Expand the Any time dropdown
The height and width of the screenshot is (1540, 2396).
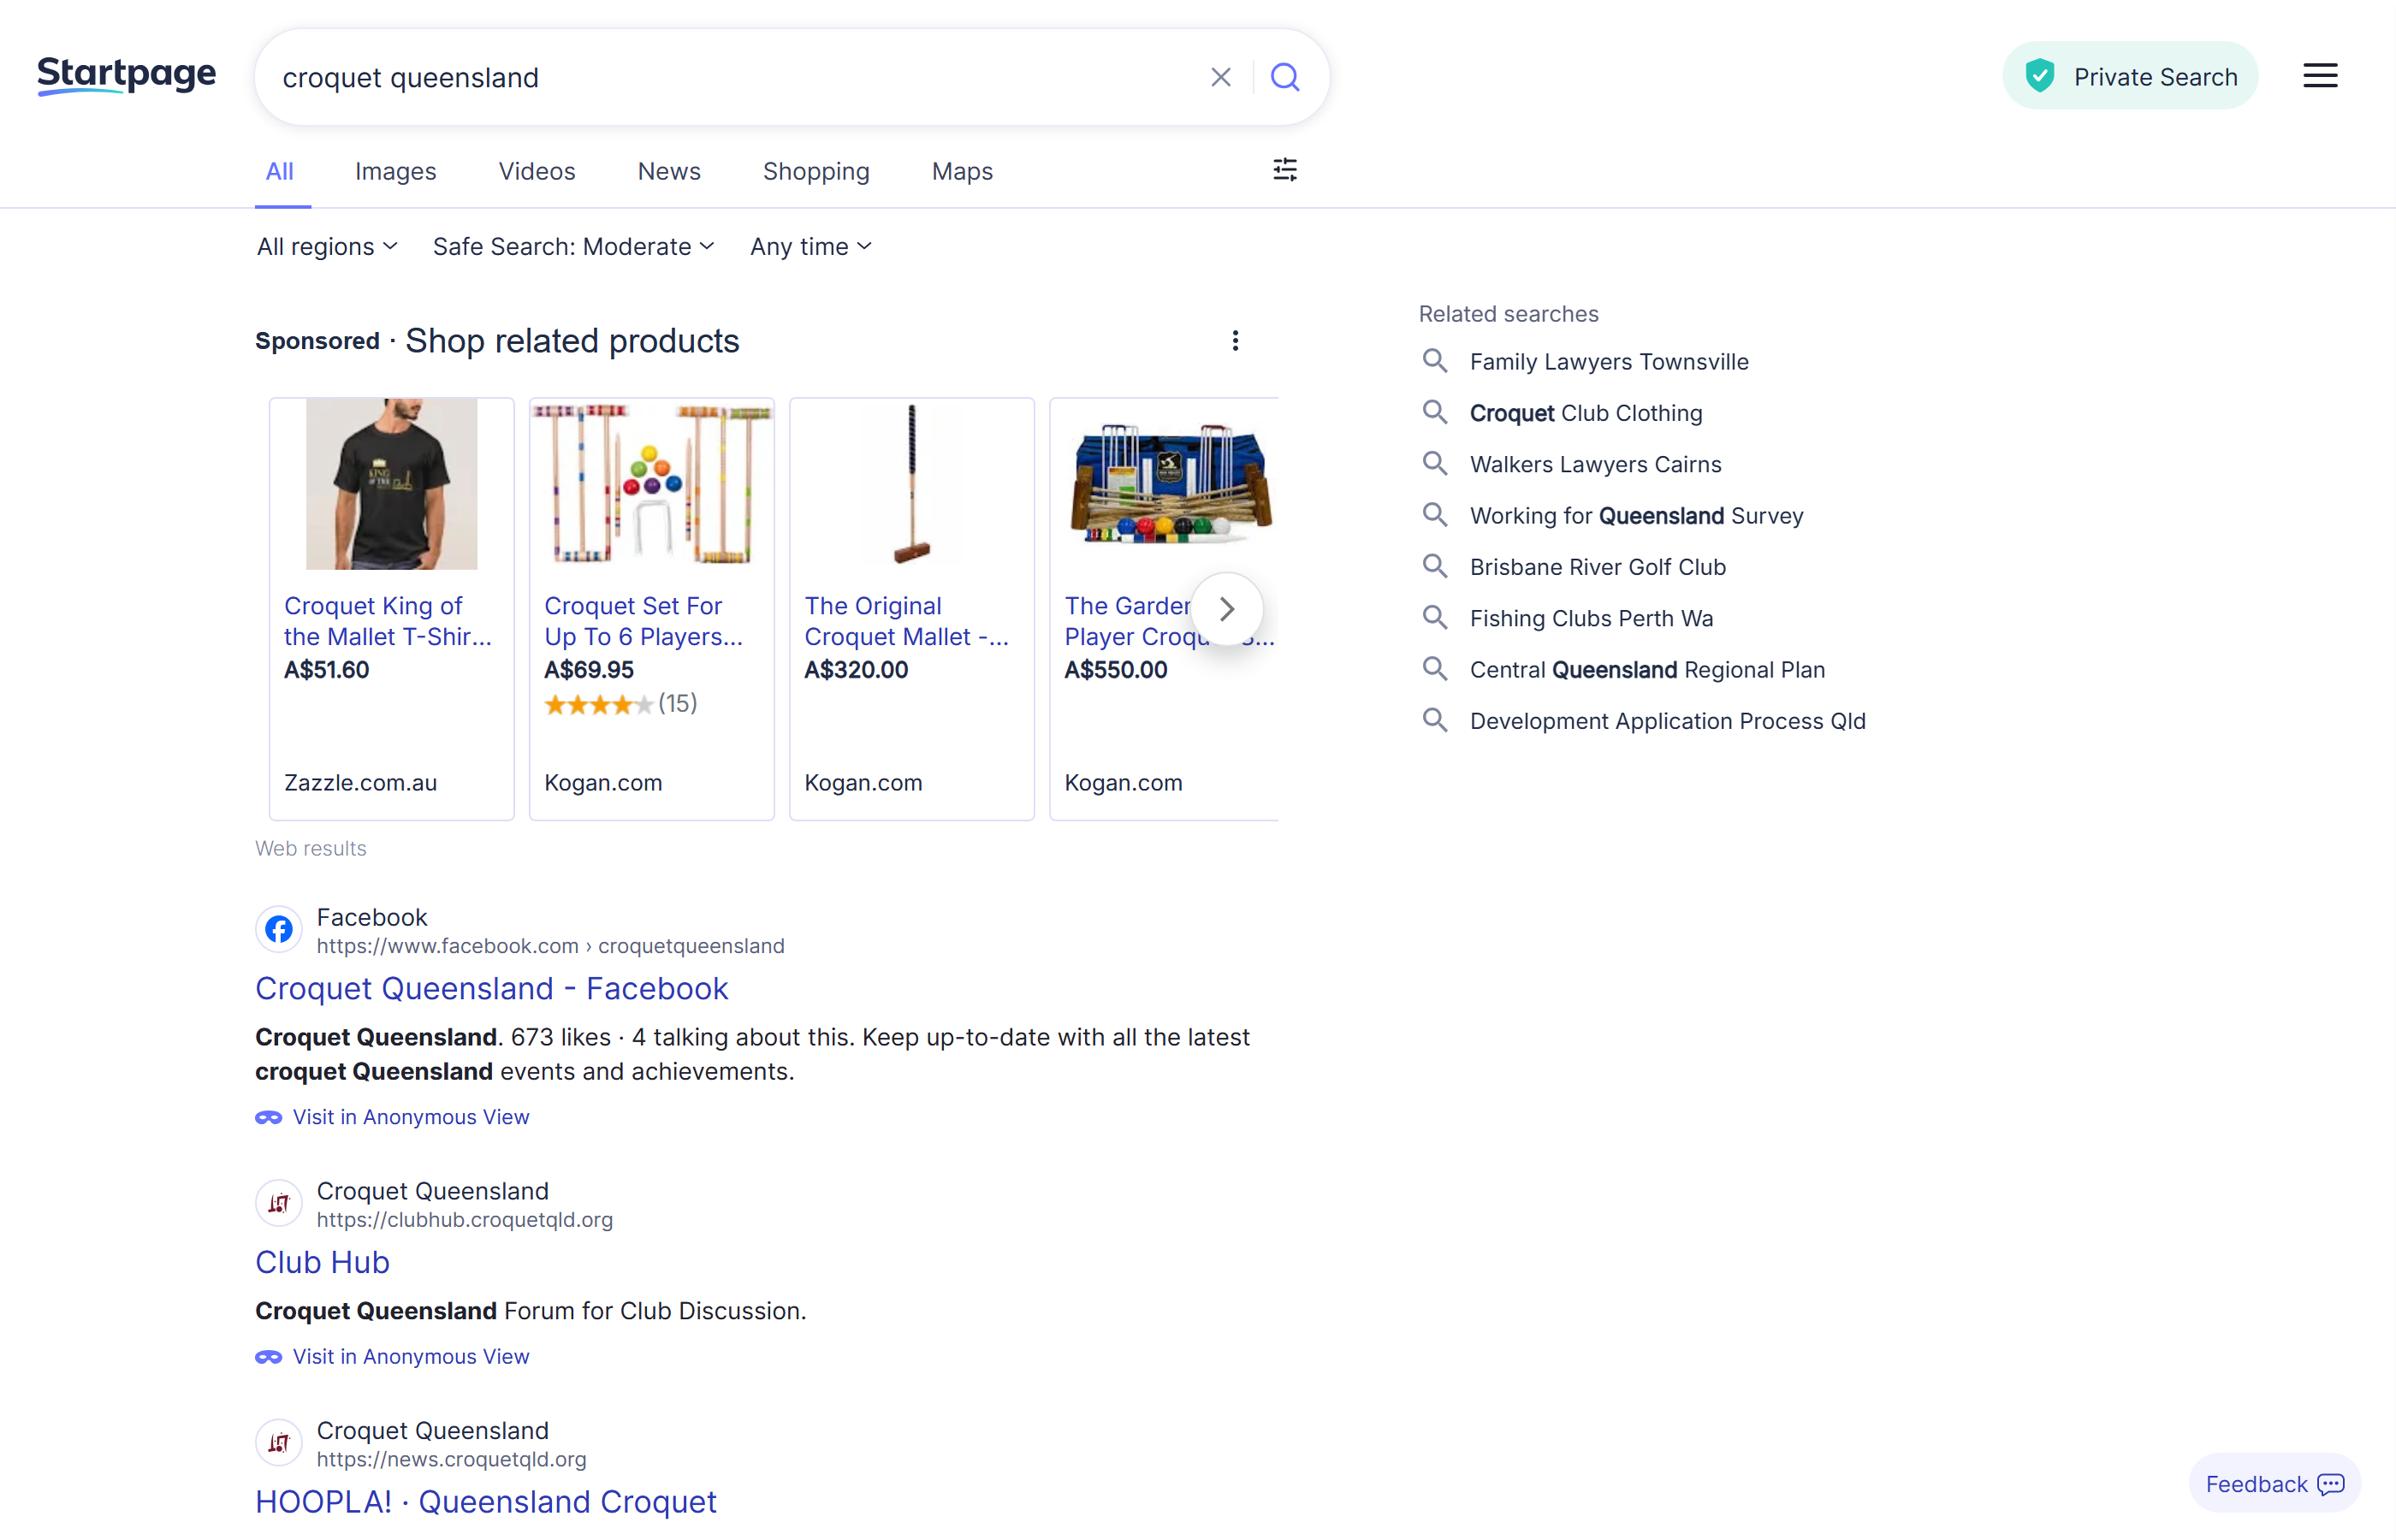(811, 247)
